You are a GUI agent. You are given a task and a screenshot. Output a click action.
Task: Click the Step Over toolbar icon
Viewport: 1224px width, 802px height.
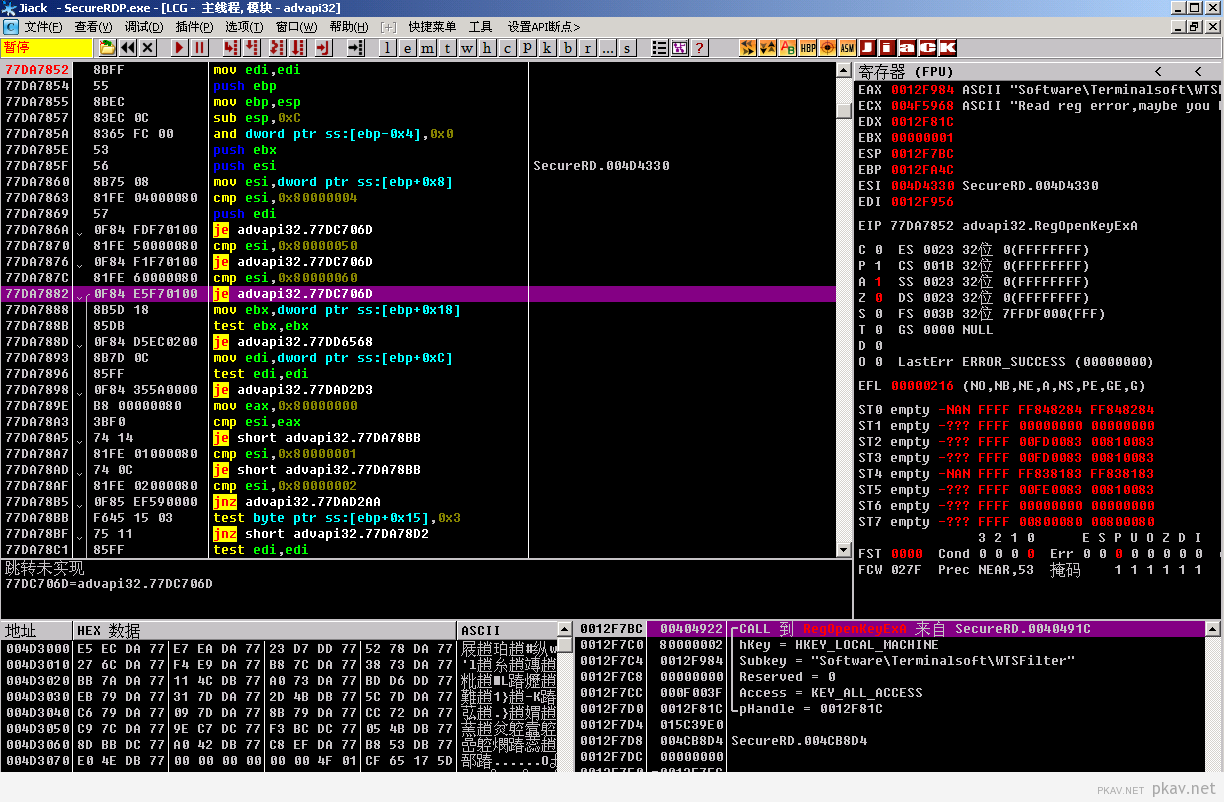pyautogui.click(x=251, y=47)
